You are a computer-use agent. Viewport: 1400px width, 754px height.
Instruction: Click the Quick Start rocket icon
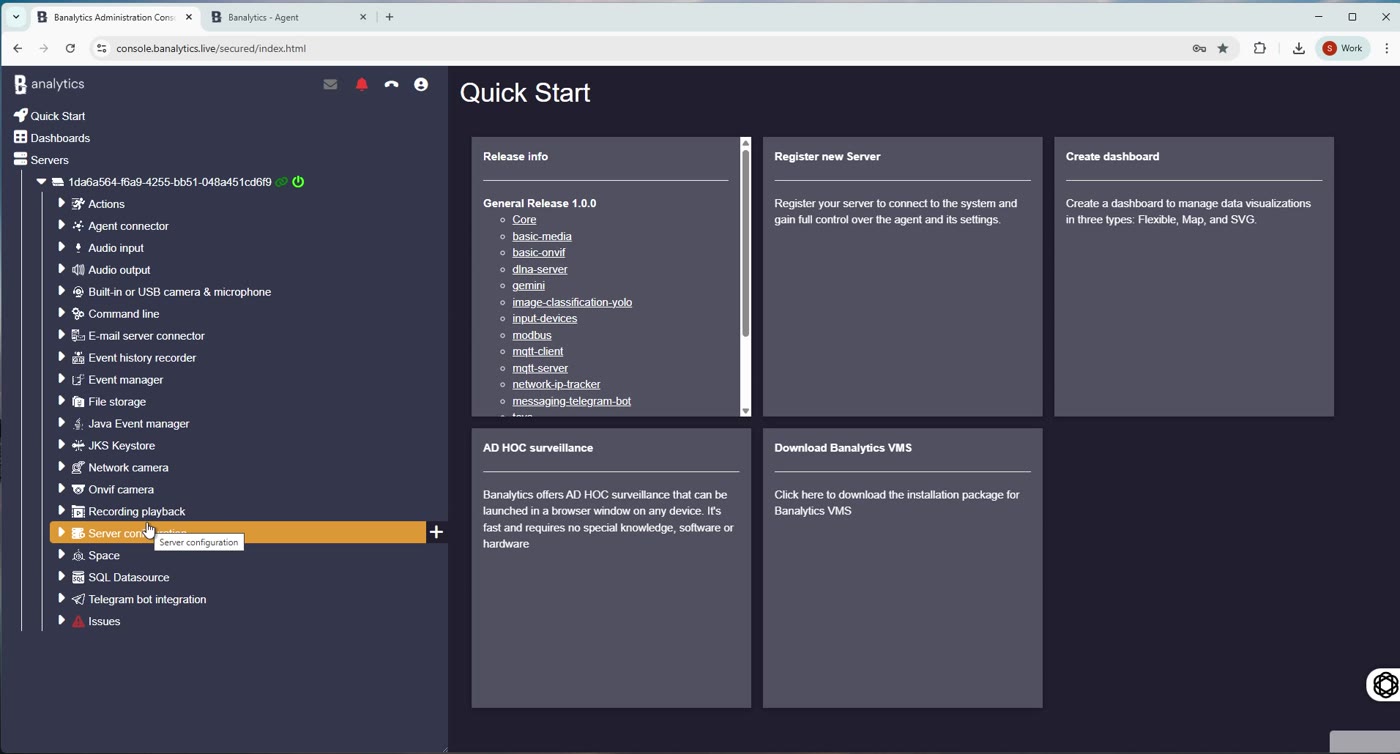[20, 115]
